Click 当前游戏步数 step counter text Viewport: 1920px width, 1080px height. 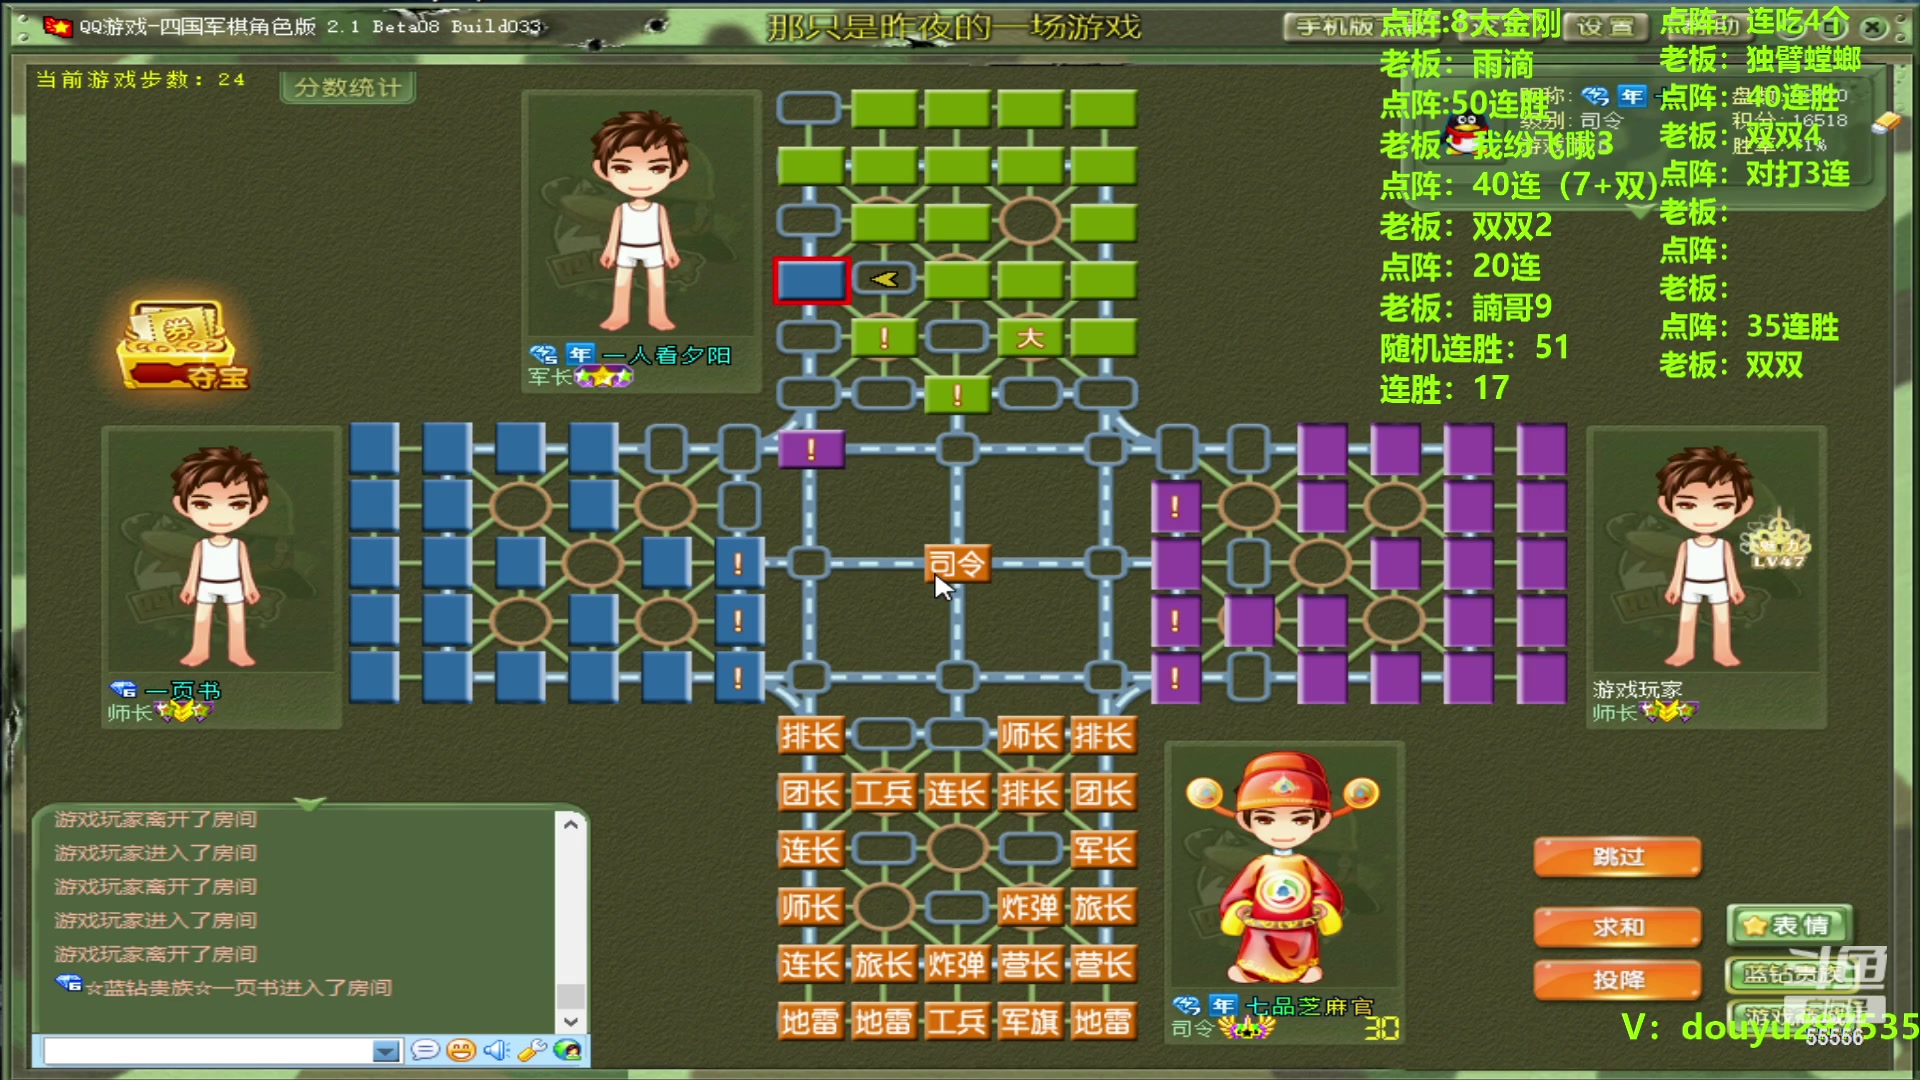140,79
